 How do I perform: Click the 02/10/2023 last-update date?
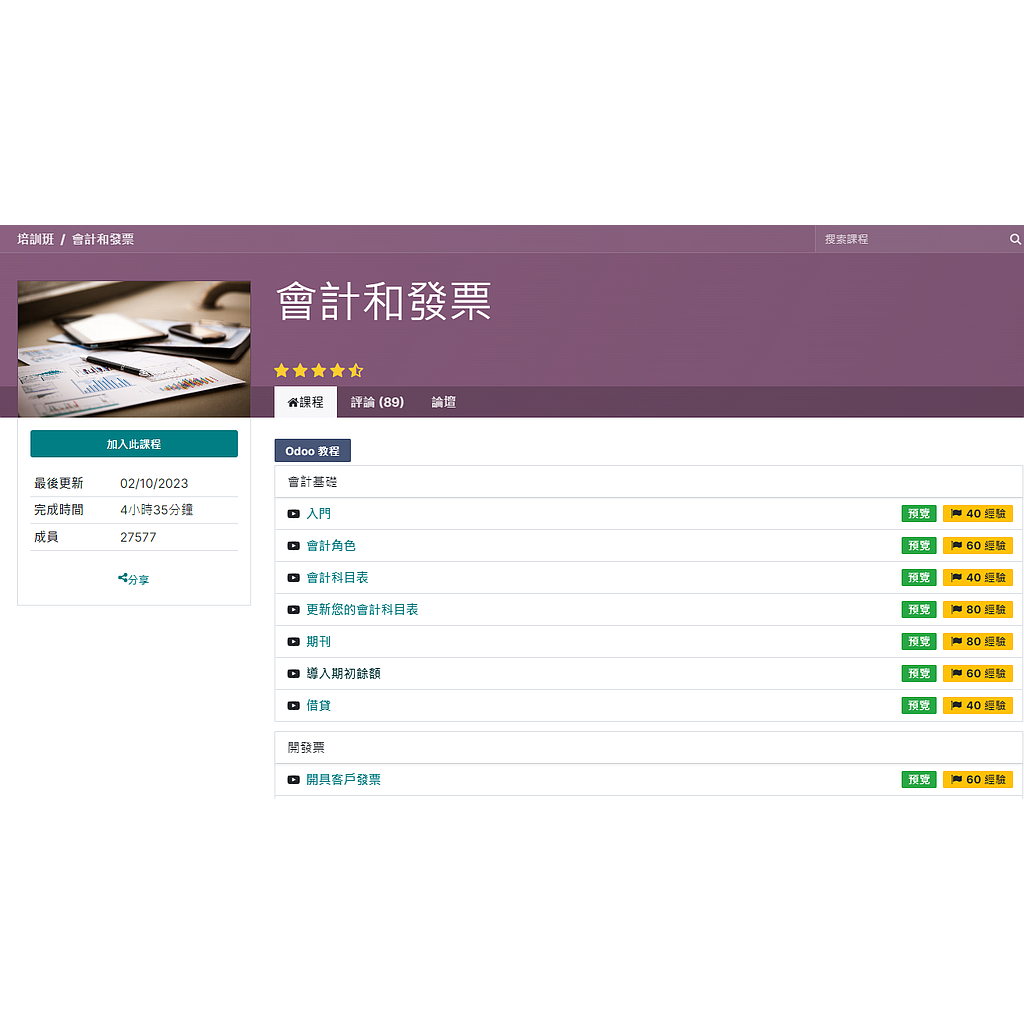click(154, 484)
